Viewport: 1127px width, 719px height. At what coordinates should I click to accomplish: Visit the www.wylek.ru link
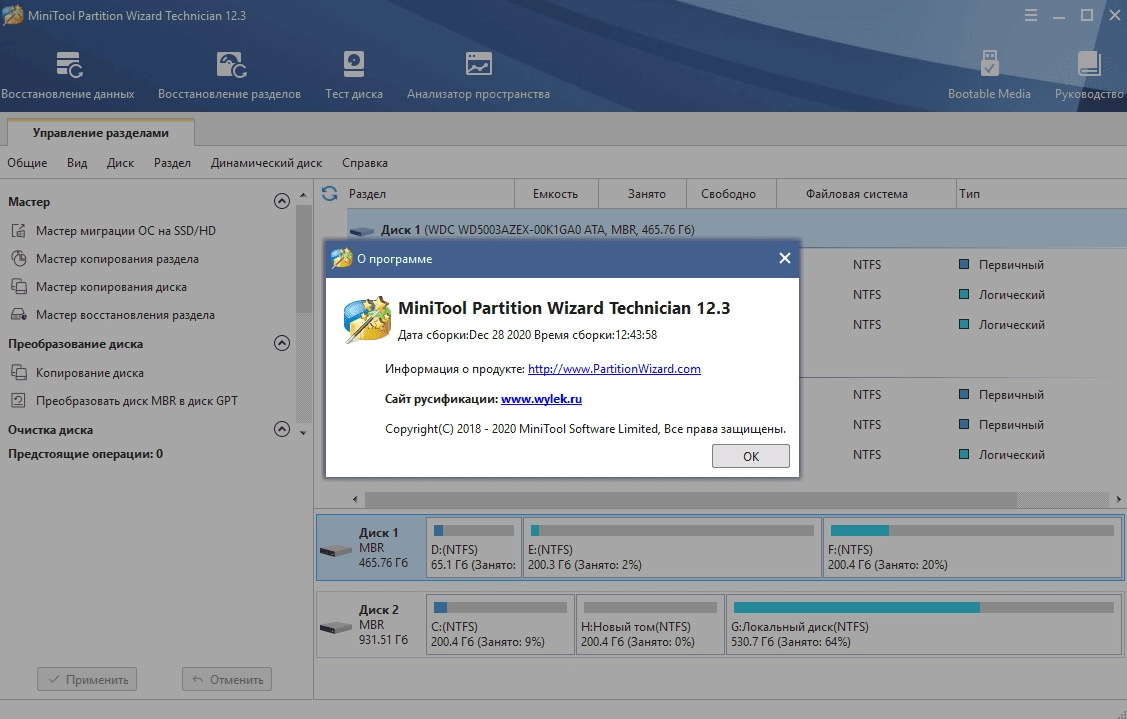(x=541, y=399)
